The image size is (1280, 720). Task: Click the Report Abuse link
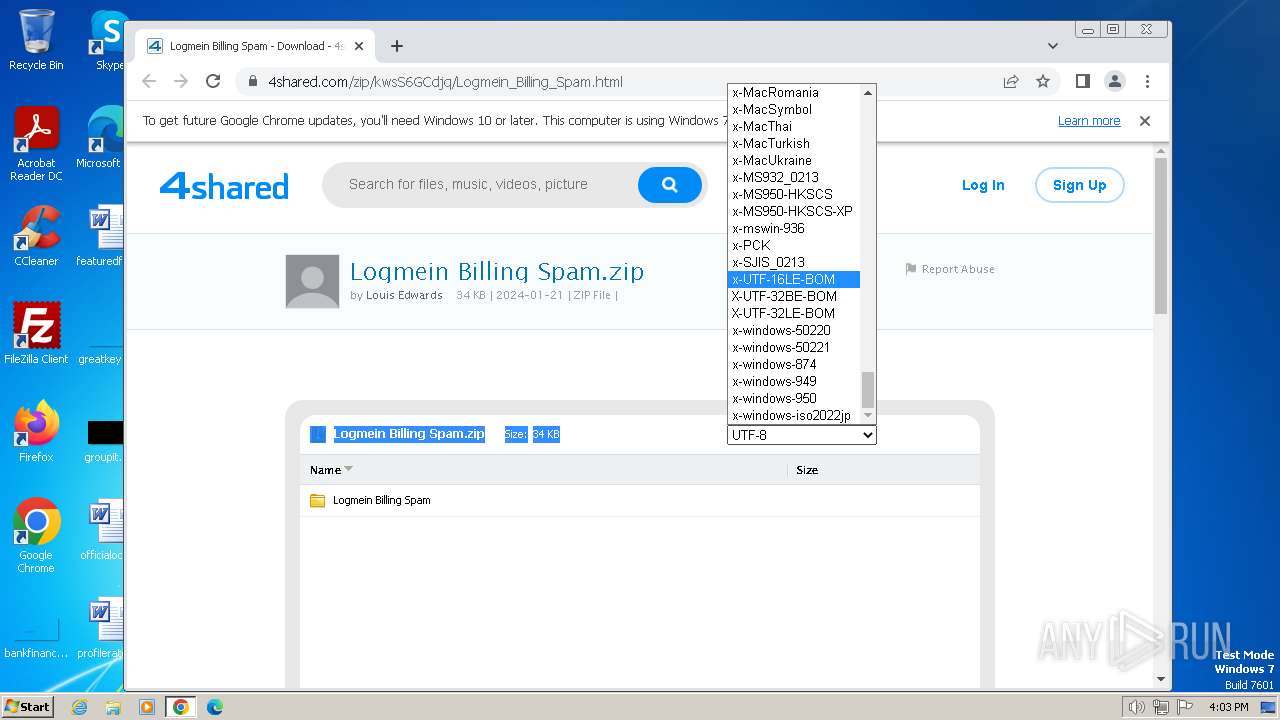tap(958, 269)
